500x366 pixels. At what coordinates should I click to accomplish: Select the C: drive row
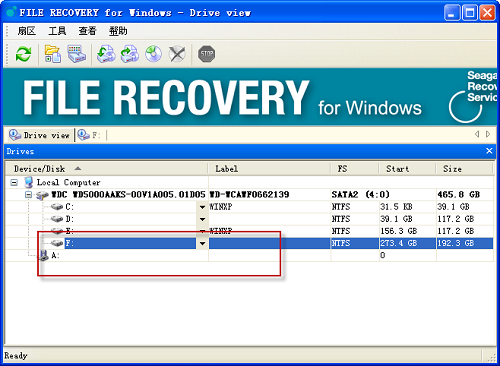[x=249, y=207]
